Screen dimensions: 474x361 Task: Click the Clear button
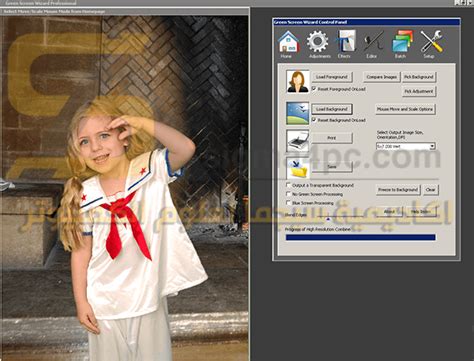pyautogui.click(x=430, y=190)
